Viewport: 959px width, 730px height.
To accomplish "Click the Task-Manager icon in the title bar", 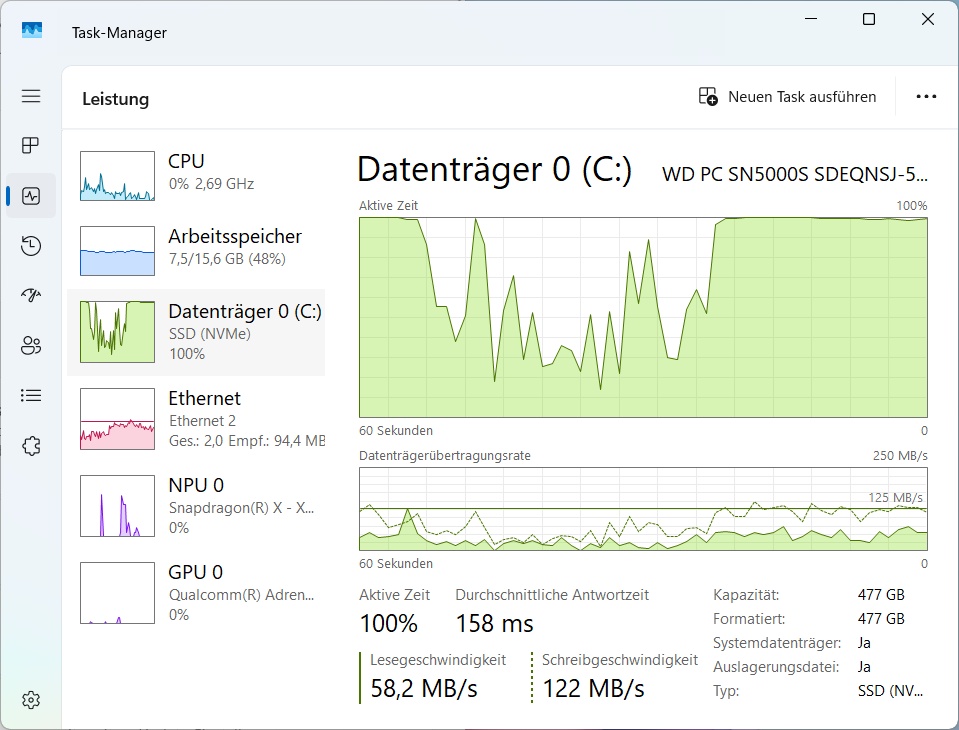I will pyautogui.click(x=32, y=31).
